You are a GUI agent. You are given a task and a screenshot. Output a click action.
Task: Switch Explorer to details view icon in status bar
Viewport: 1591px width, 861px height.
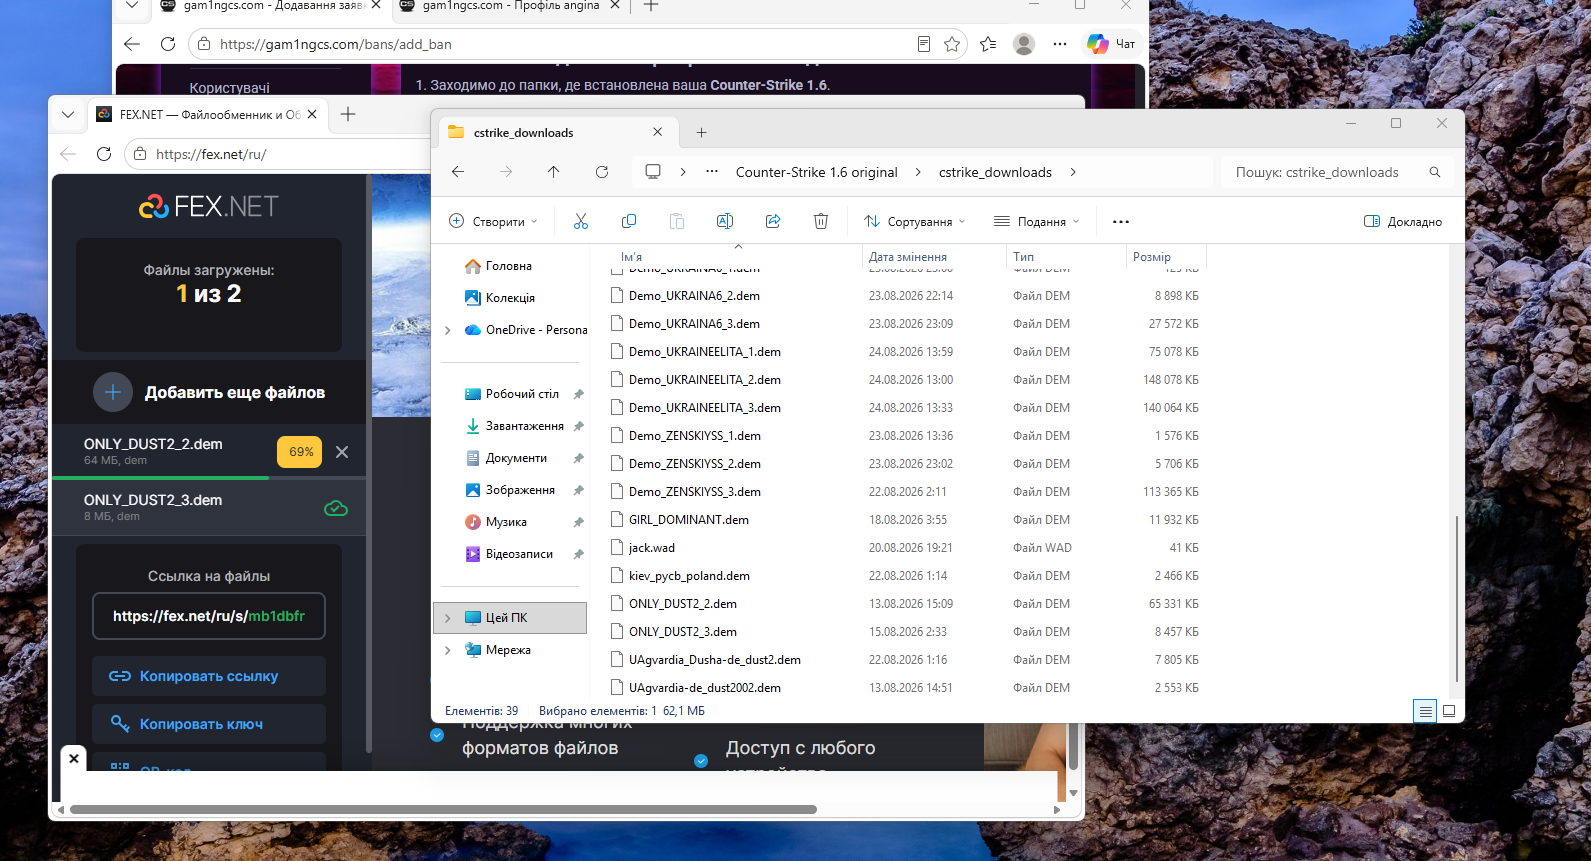coord(1425,711)
